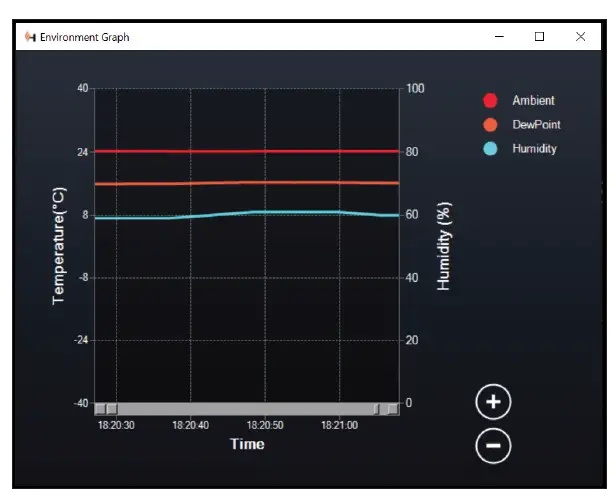Click the 18:21:00 time axis label

pyautogui.click(x=339, y=425)
